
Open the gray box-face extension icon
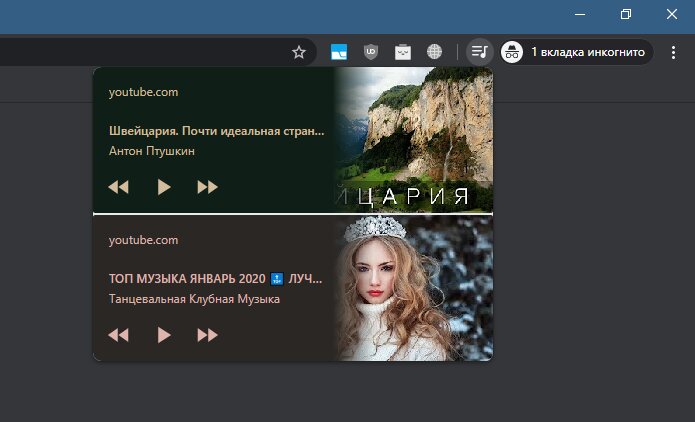[402, 52]
